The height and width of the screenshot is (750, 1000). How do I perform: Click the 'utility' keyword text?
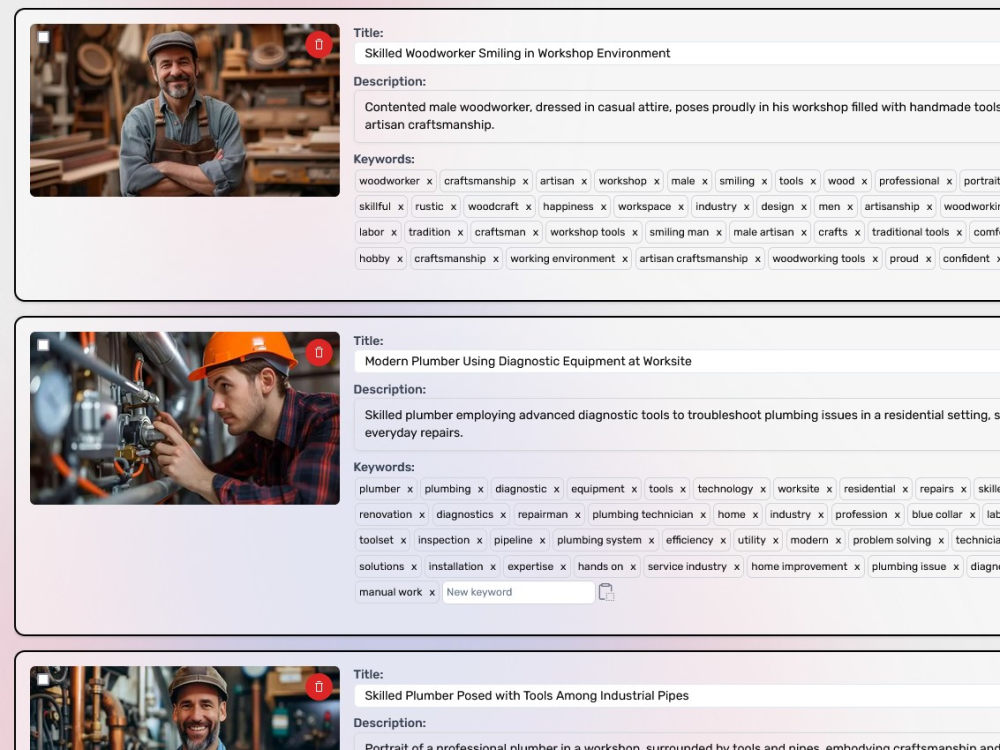click(x=751, y=540)
